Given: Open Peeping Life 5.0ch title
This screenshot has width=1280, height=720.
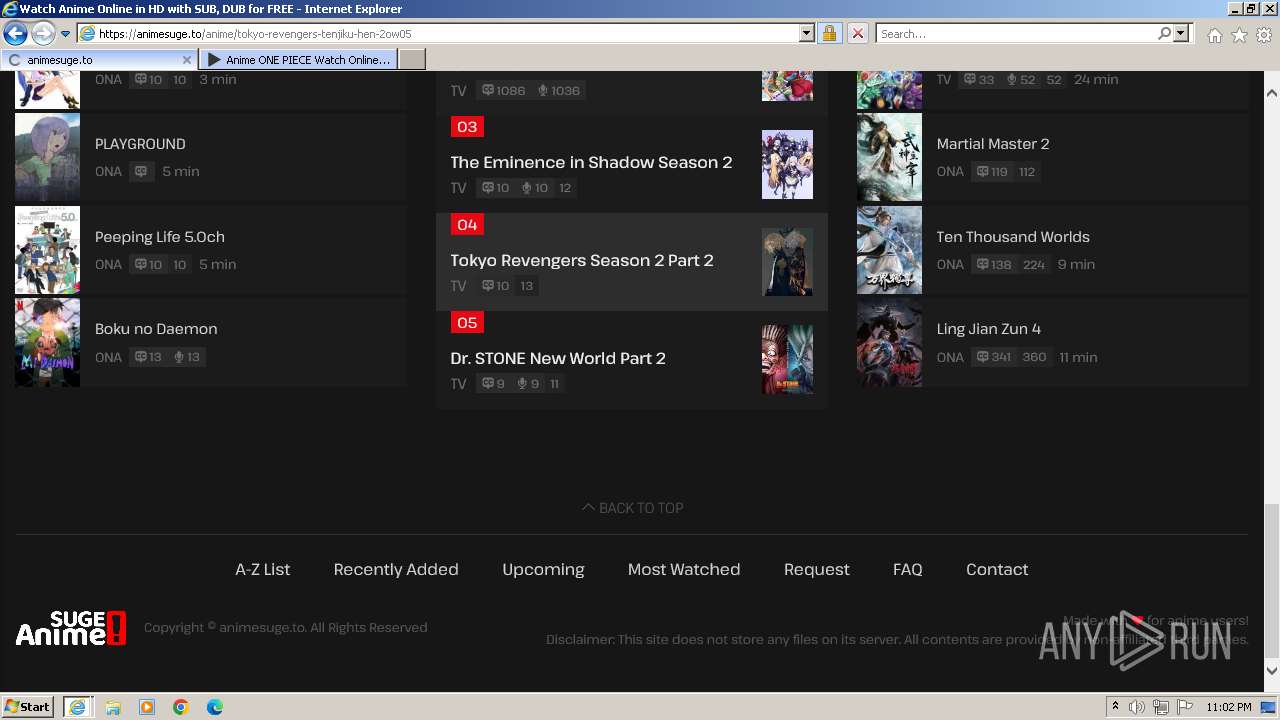Looking at the screenshot, I should 160,237.
